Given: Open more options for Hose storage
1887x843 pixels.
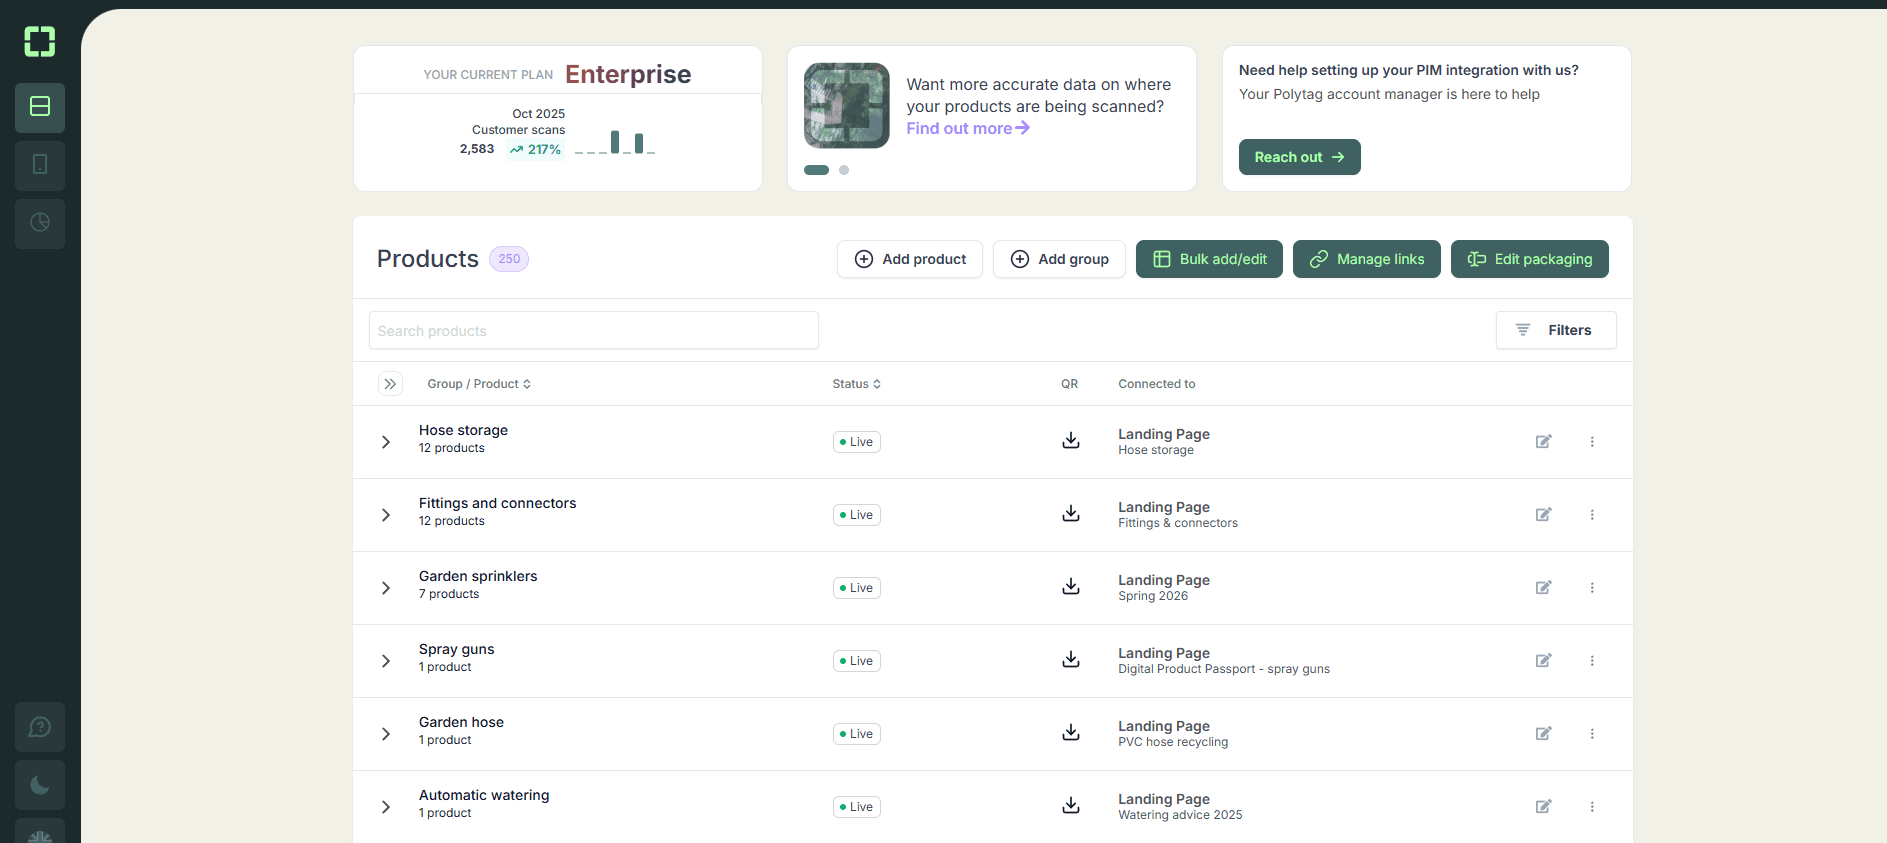Looking at the screenshot, I should (x=1592, y=441).
